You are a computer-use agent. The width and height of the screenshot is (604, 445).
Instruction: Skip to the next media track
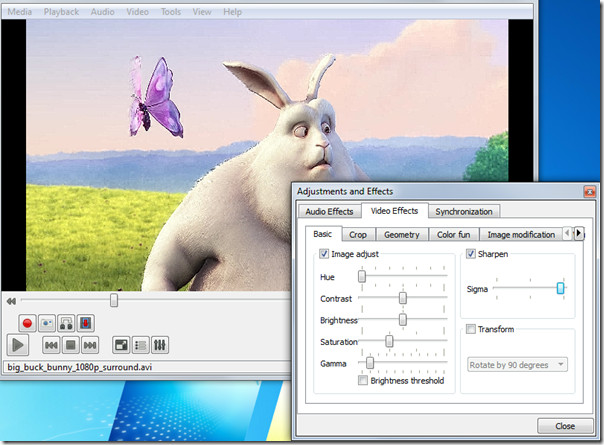(x=90, y=345)
